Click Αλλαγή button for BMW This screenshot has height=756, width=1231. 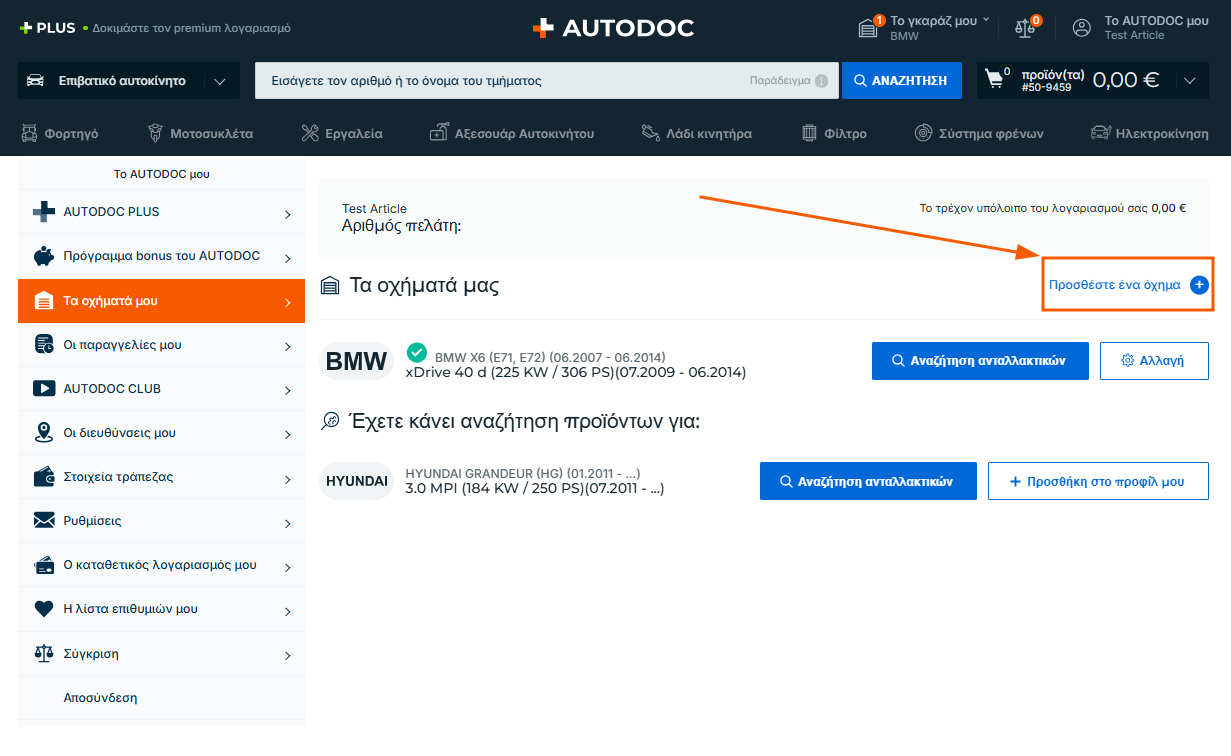point(1154,361)
